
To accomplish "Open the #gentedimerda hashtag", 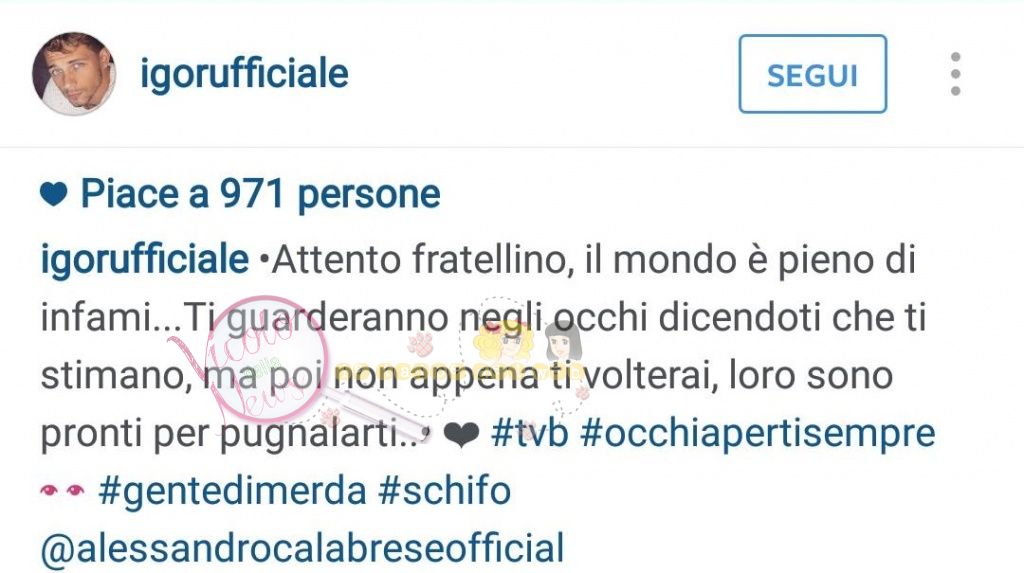I will click(232, 491).
